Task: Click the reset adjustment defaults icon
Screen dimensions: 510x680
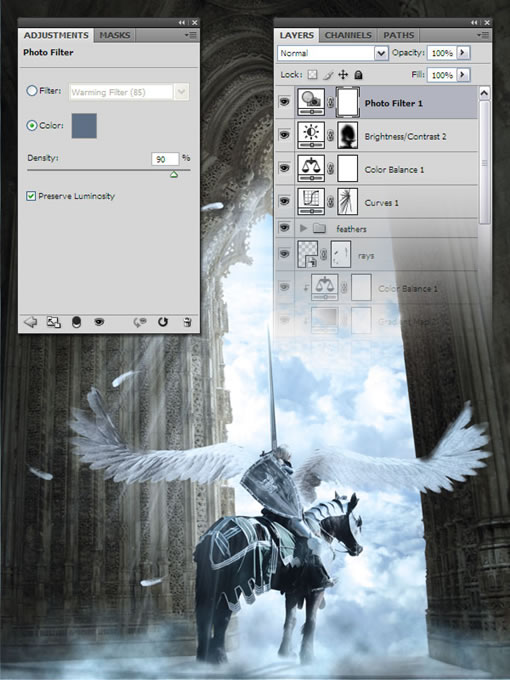Action: click(163, 322)
